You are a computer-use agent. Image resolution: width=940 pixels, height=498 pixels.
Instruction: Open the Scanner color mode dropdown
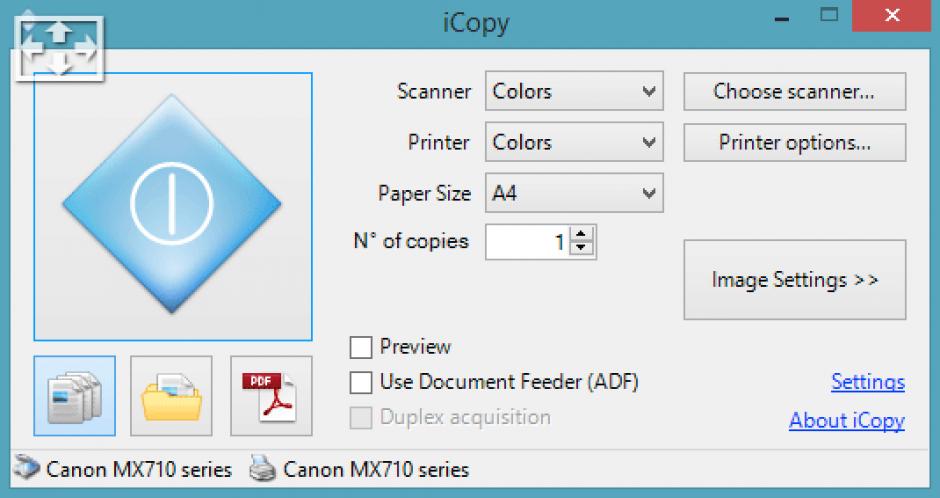tap(574, 91)
